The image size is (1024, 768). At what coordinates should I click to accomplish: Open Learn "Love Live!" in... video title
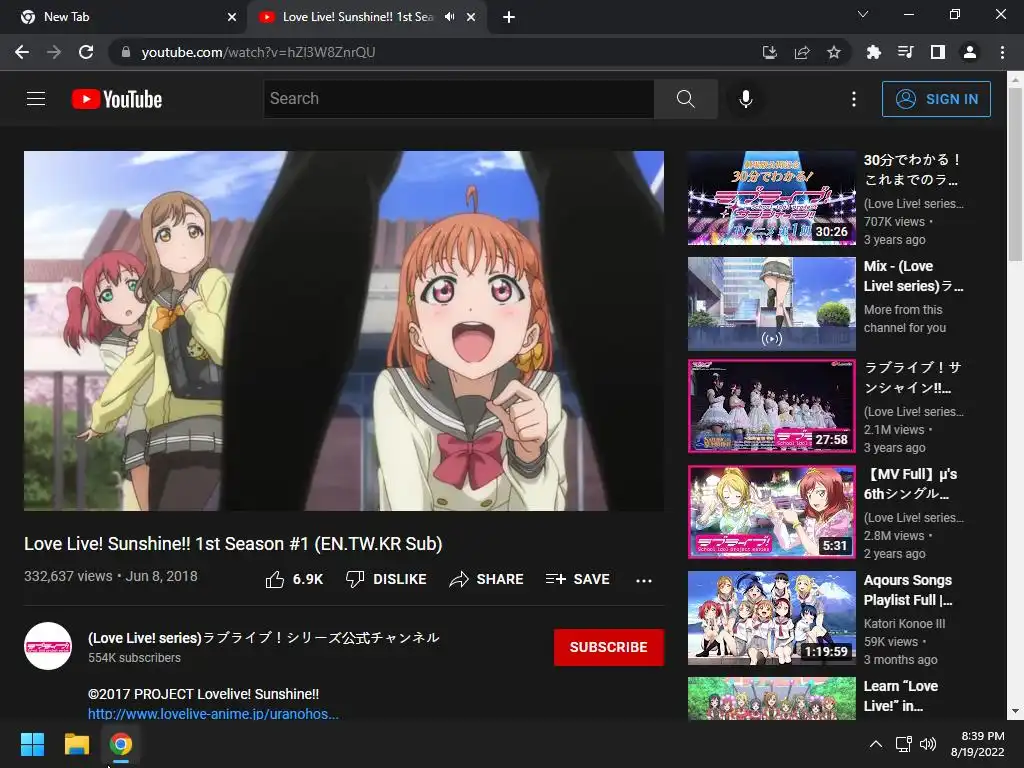[901, 696]
